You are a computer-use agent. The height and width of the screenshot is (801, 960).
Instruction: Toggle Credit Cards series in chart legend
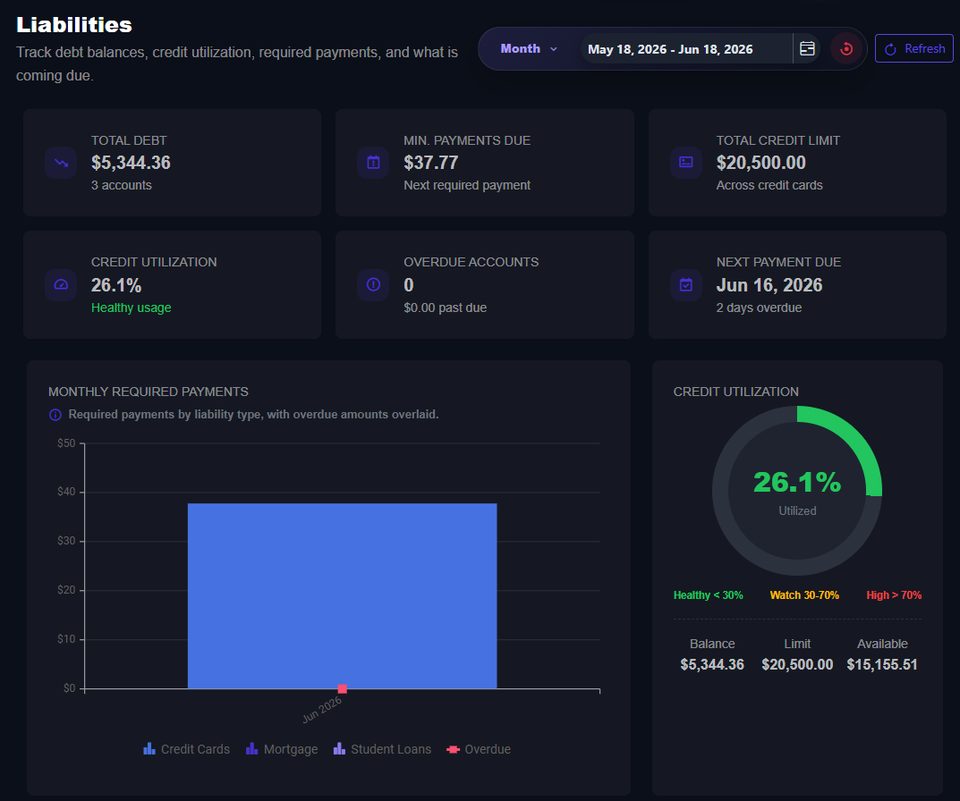pyautogui.click(x=186, y=749)
